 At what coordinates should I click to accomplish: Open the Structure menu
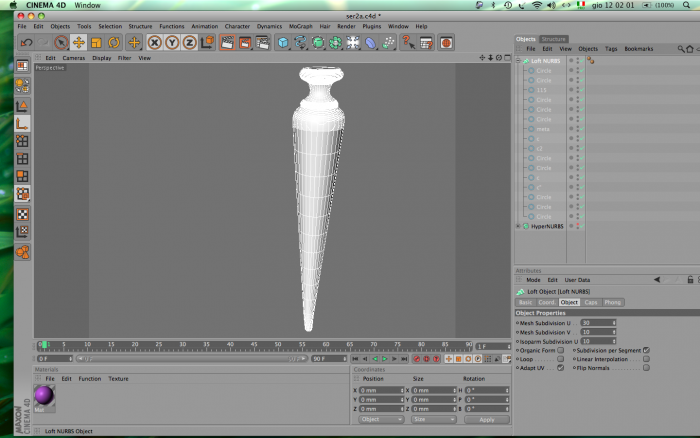point(140,26)
